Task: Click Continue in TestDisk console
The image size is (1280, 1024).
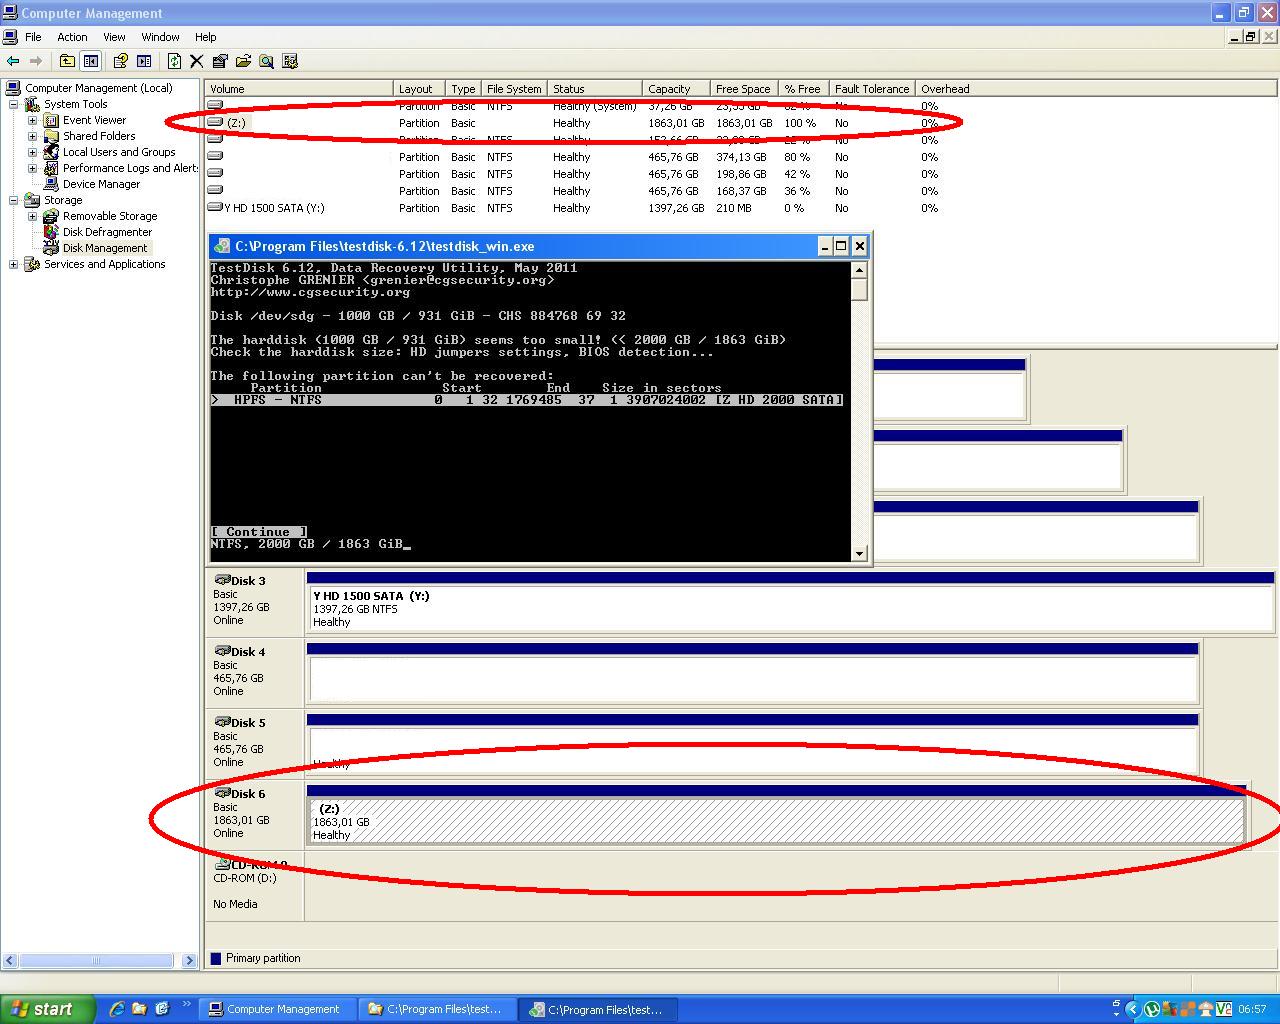Action: tap(259, 532)
